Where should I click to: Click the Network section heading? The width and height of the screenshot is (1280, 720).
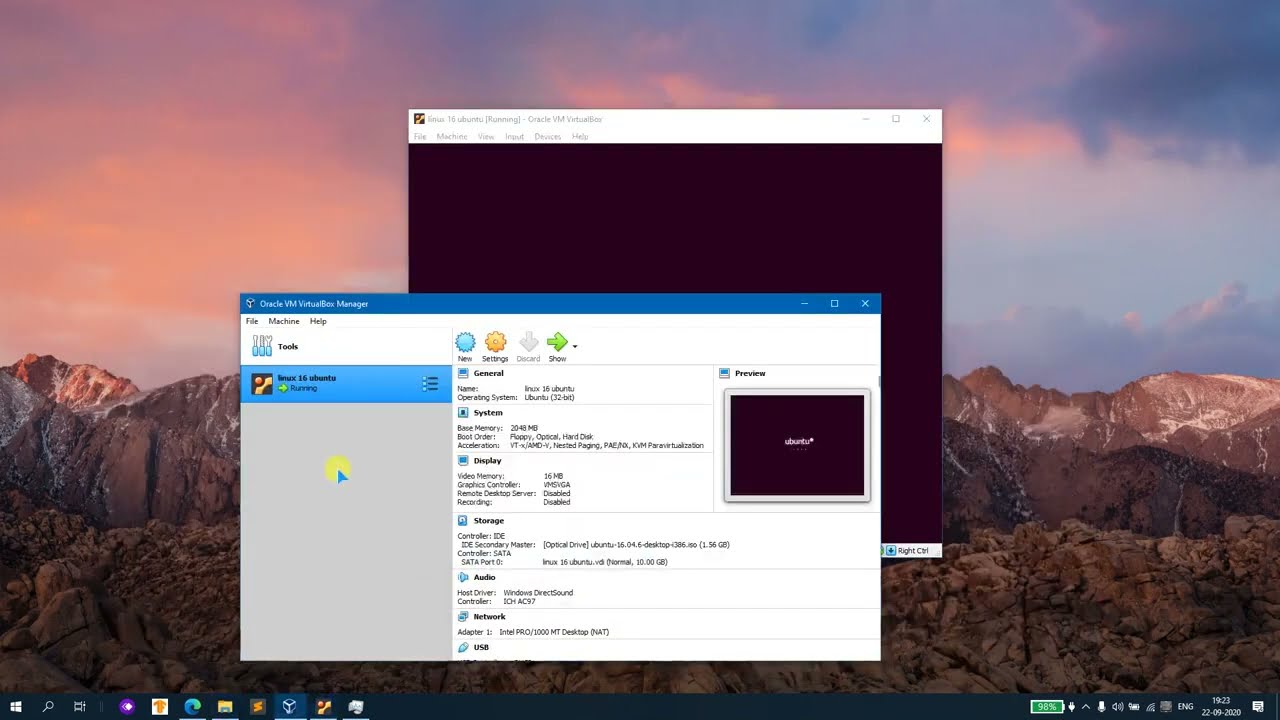click(x=490, y=616)
